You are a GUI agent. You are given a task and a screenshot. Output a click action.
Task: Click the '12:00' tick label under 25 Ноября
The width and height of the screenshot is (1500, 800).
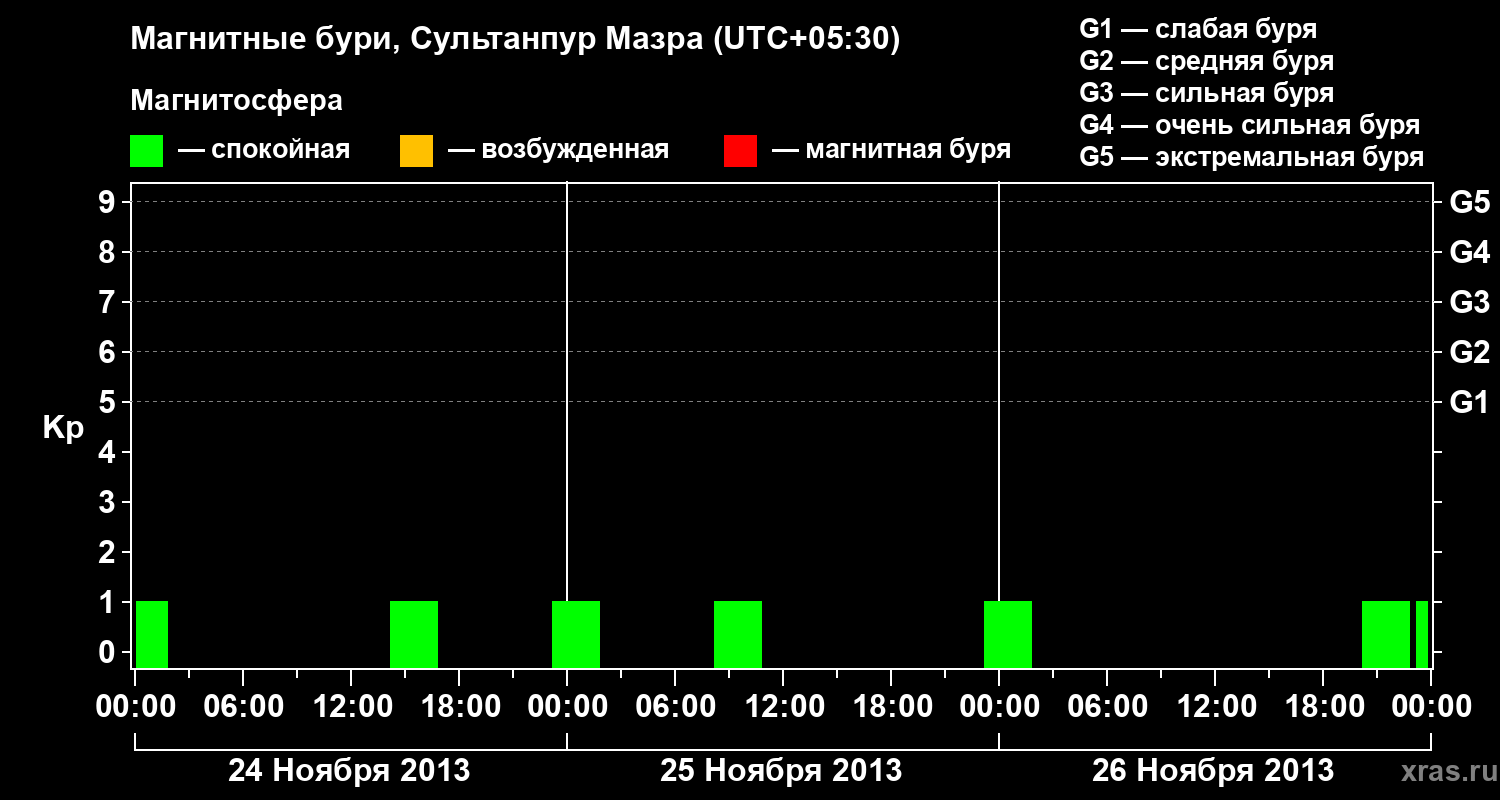click(783, 707)
